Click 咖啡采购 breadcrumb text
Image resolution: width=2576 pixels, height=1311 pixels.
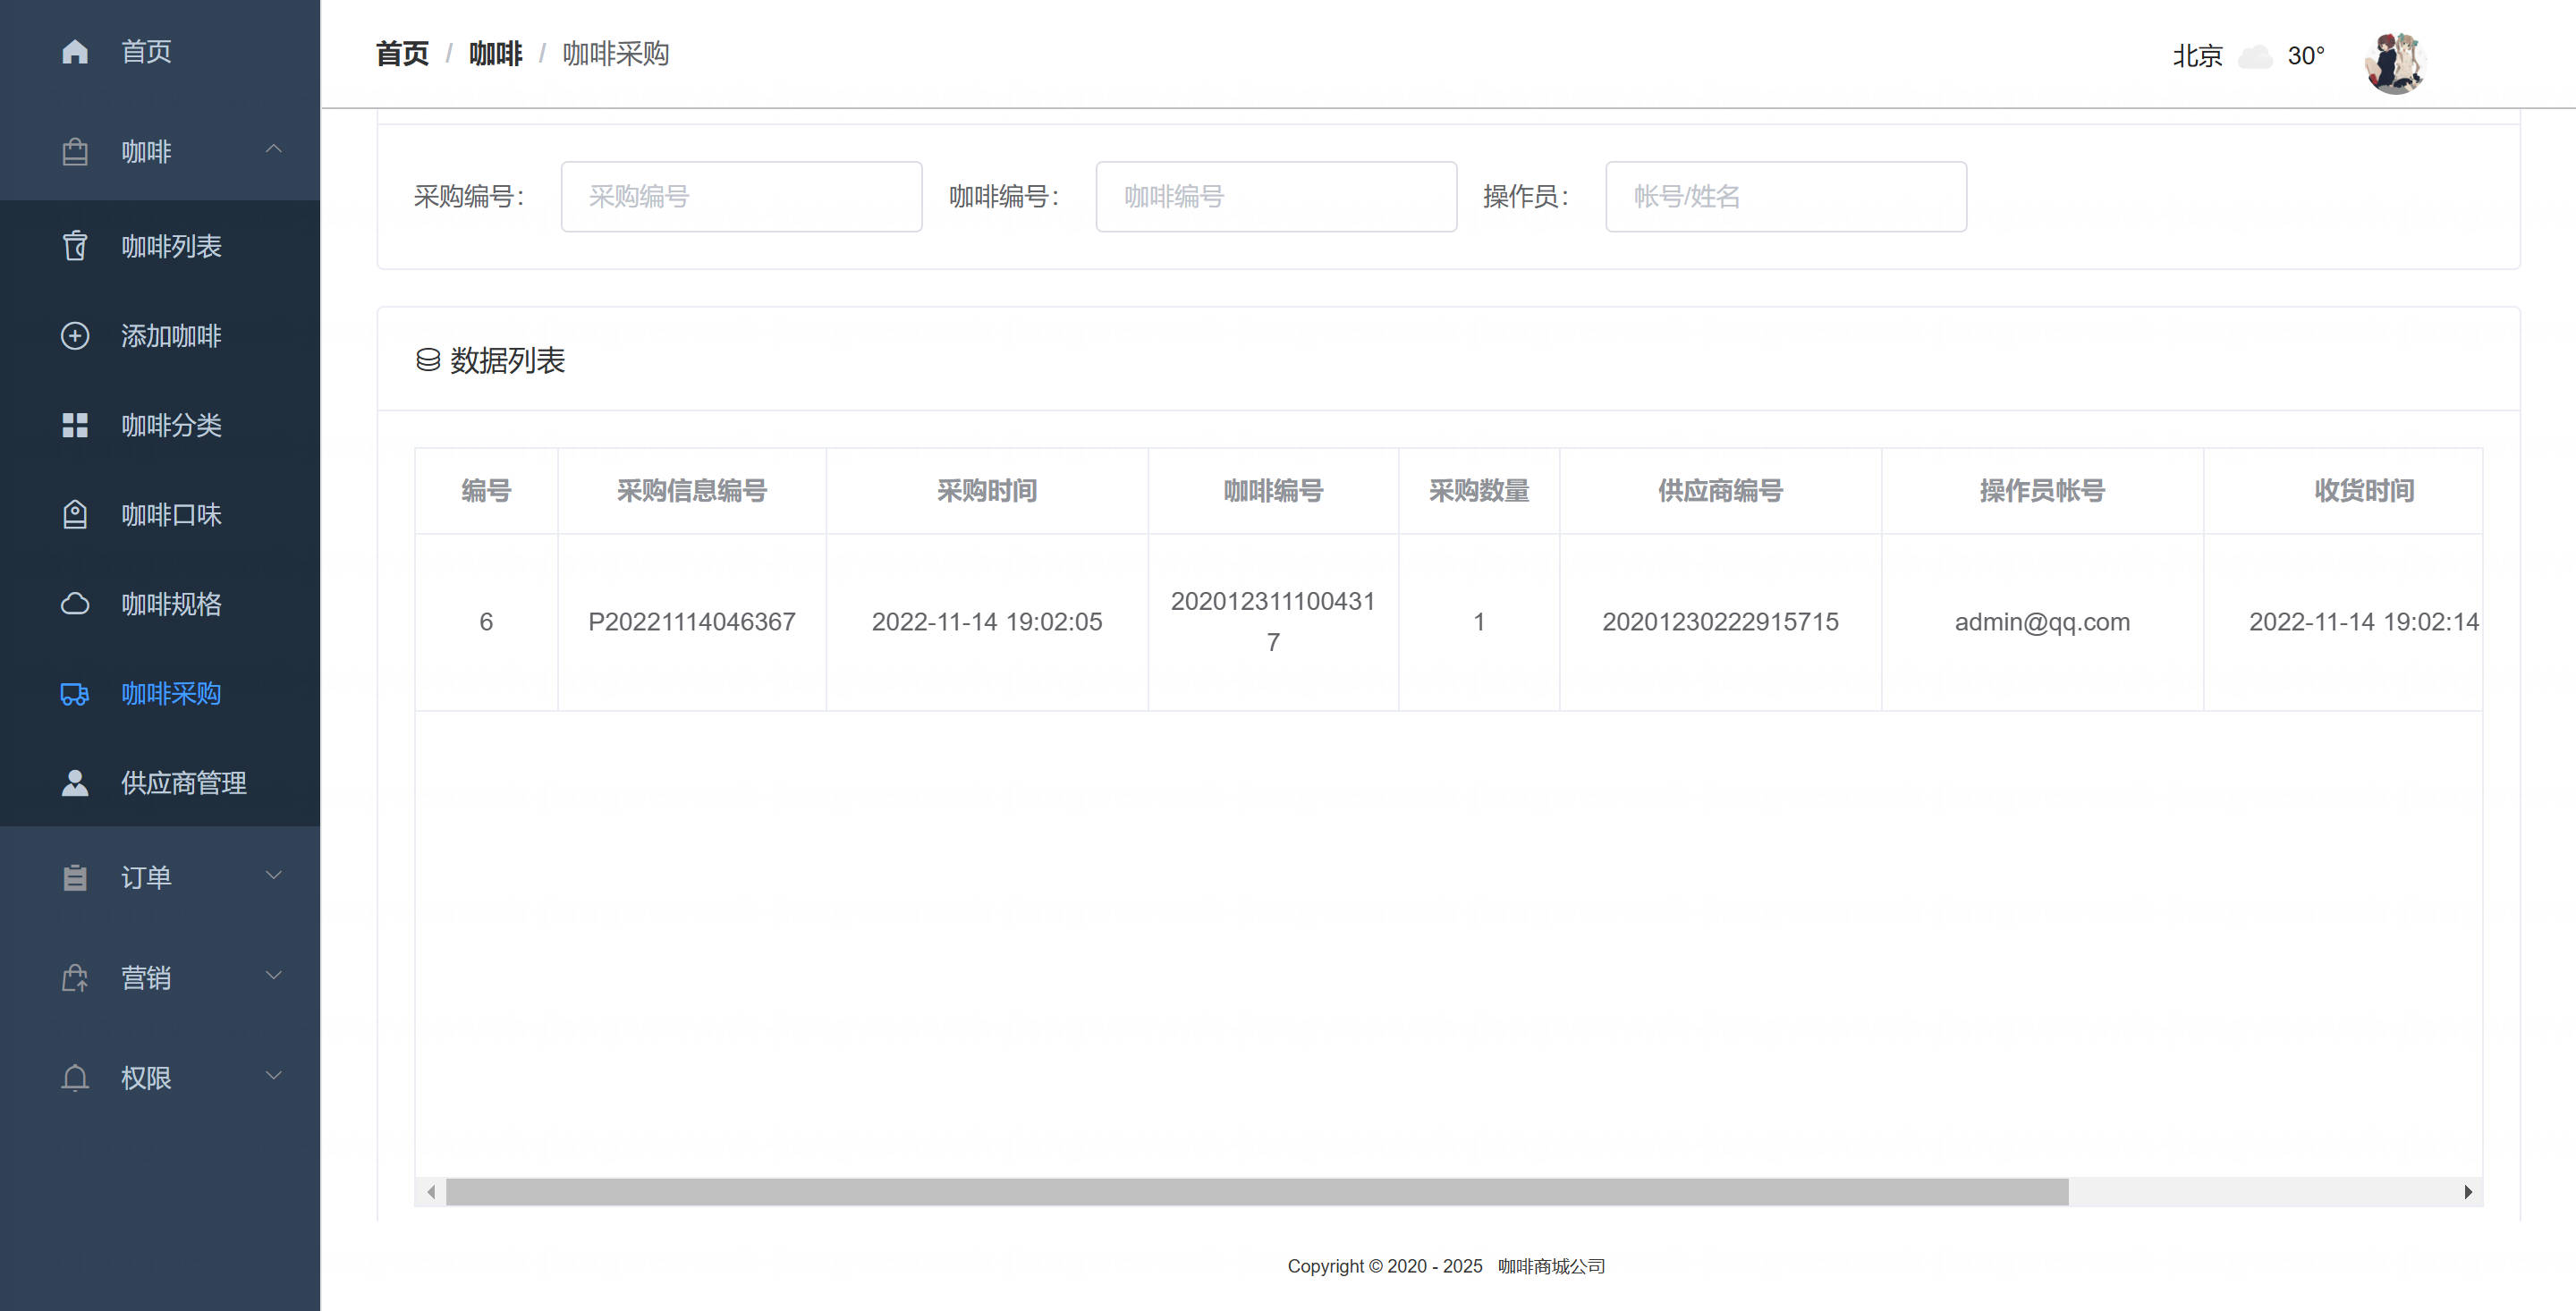coord(616,54)
